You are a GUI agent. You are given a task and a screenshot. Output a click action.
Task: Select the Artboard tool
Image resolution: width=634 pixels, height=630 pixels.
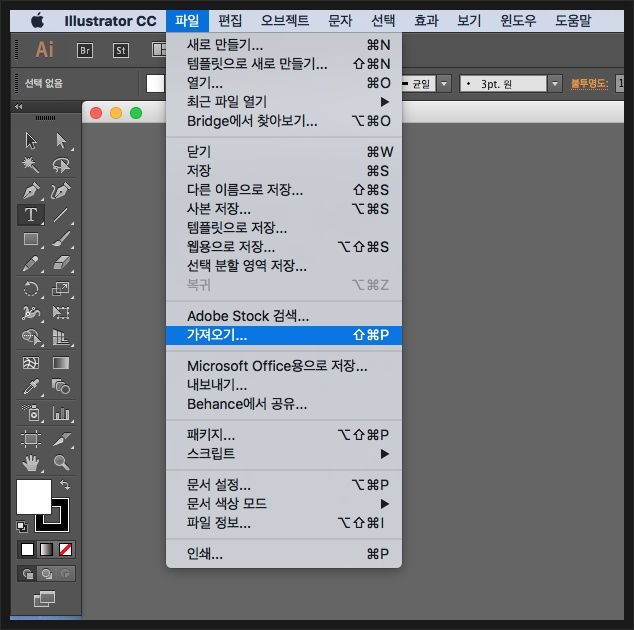31,439
